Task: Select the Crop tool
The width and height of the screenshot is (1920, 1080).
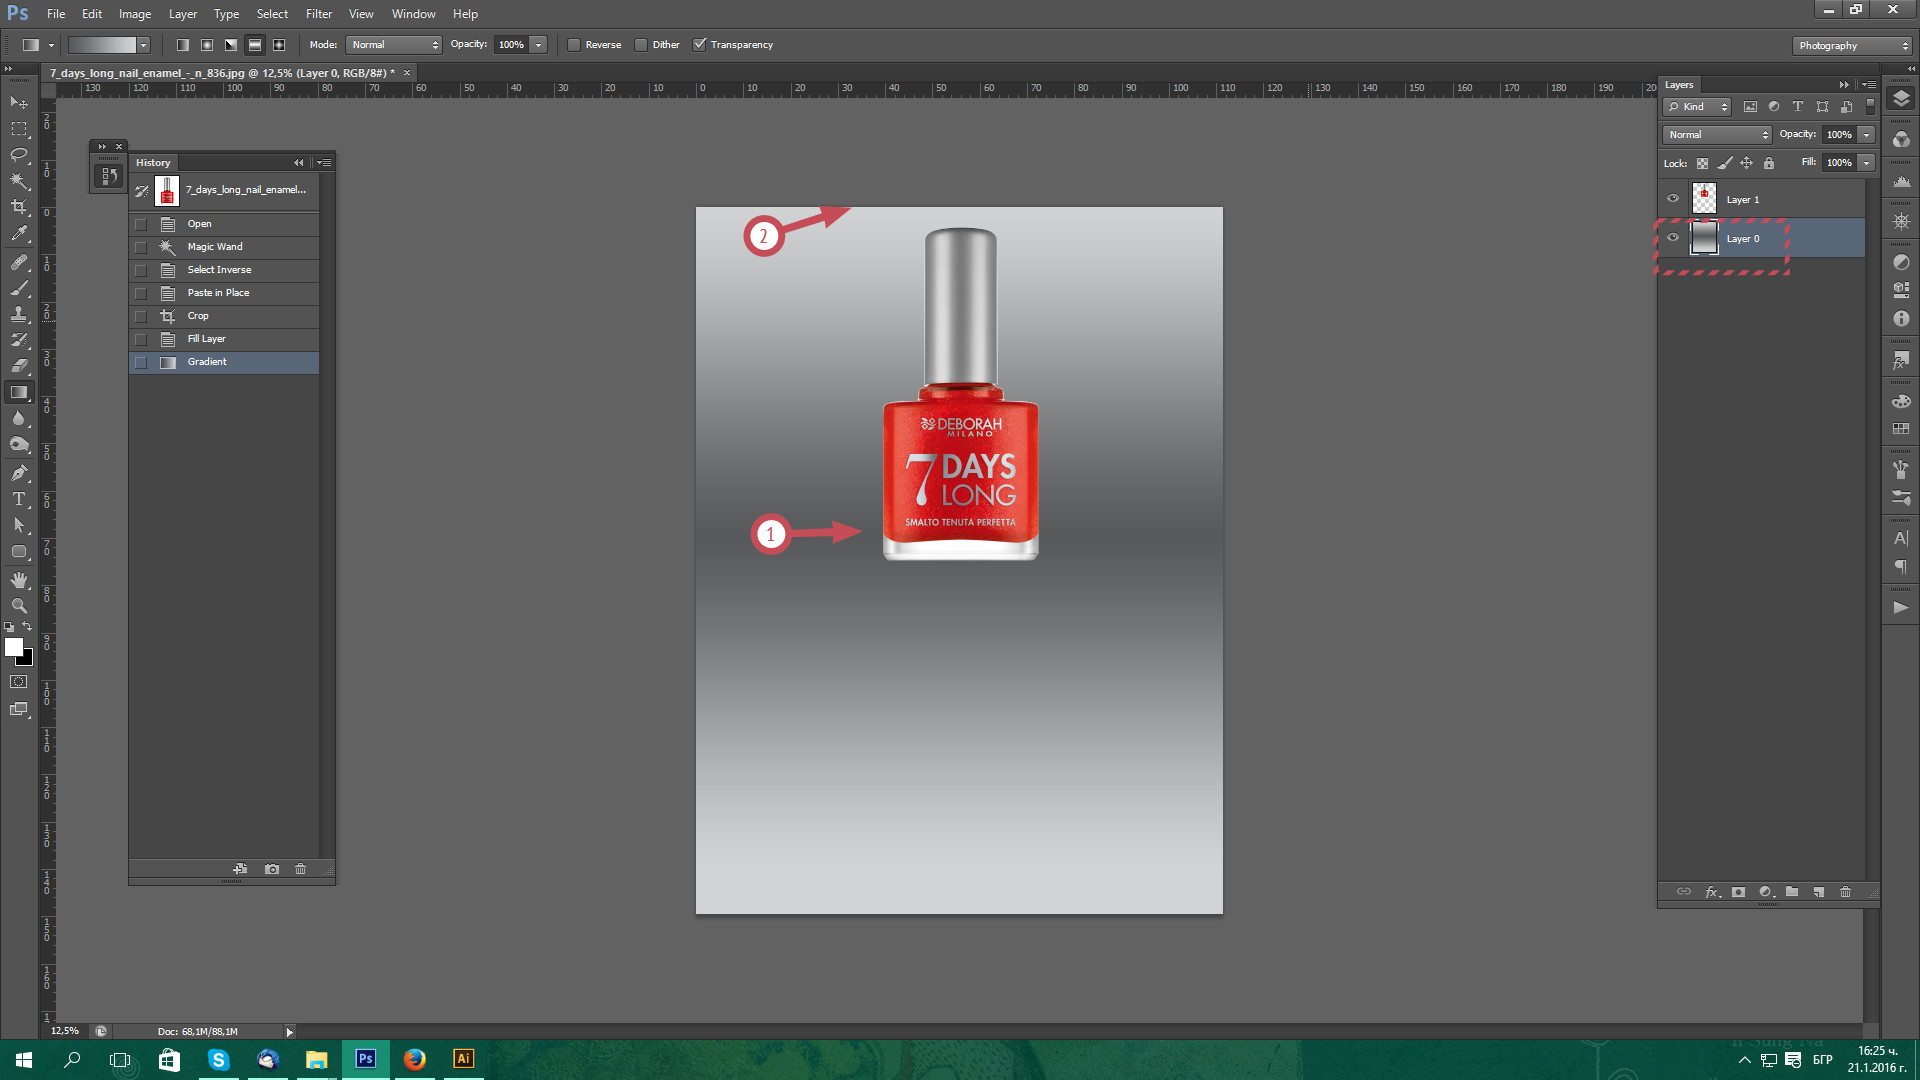Action: (x=19, y=207)
